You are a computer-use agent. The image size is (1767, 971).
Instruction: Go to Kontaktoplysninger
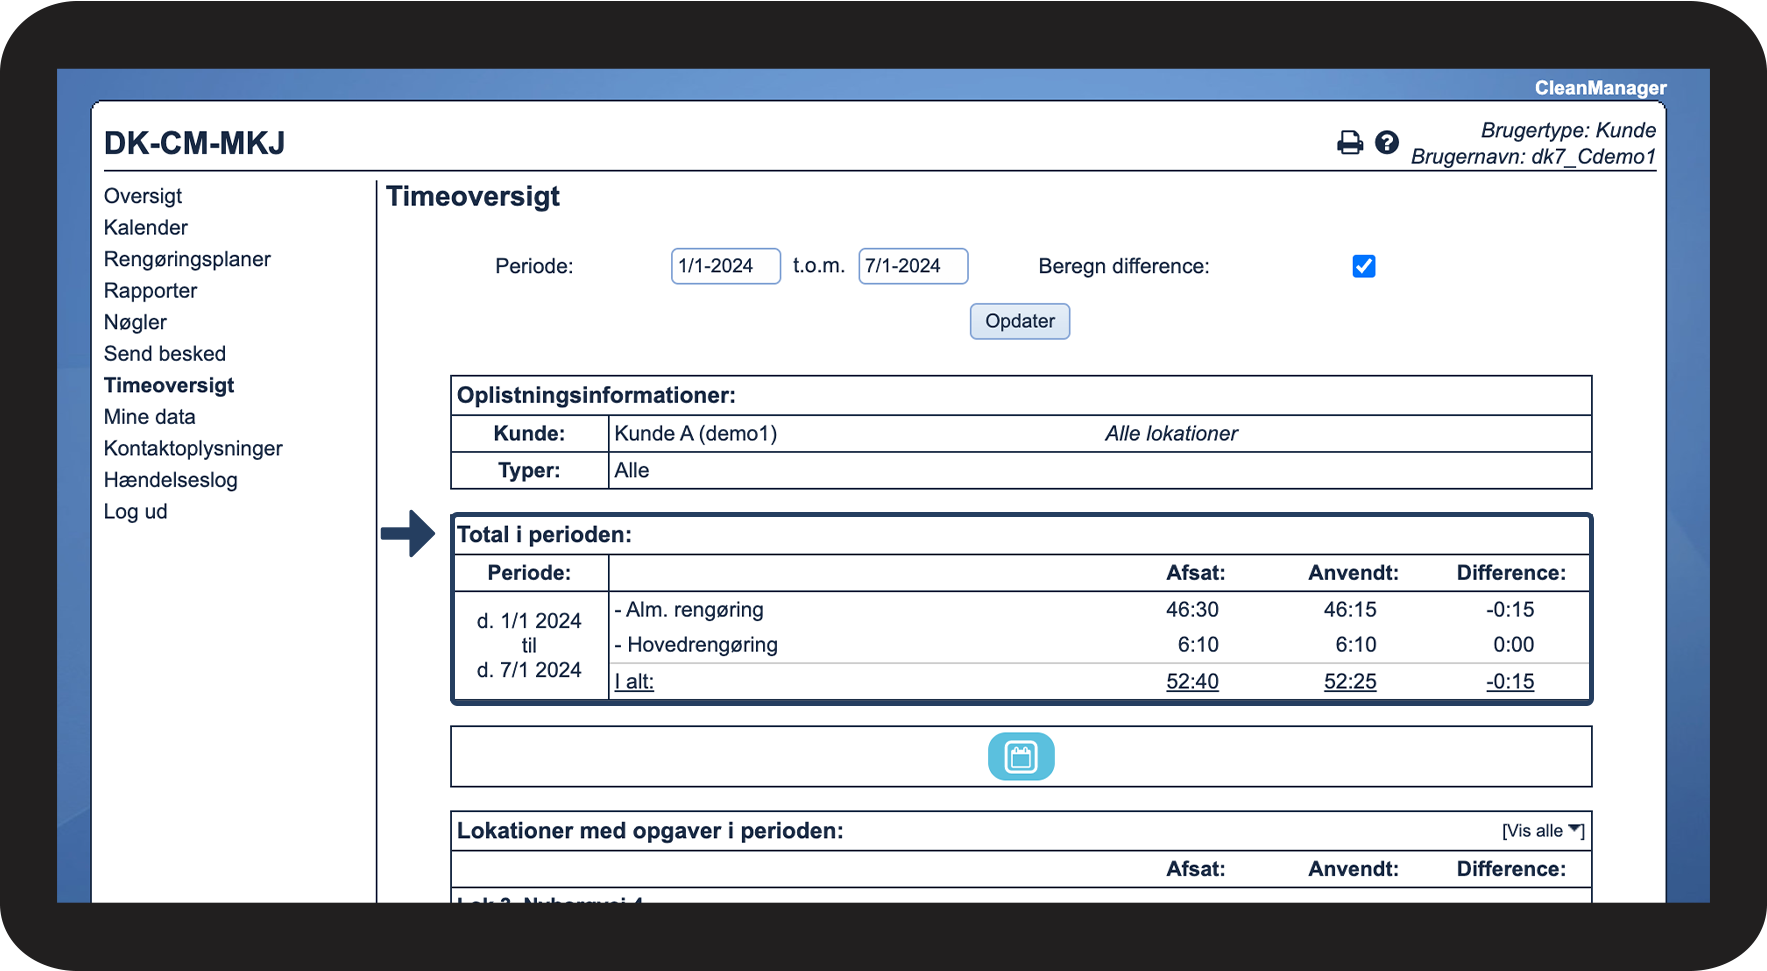click(193, 448)
